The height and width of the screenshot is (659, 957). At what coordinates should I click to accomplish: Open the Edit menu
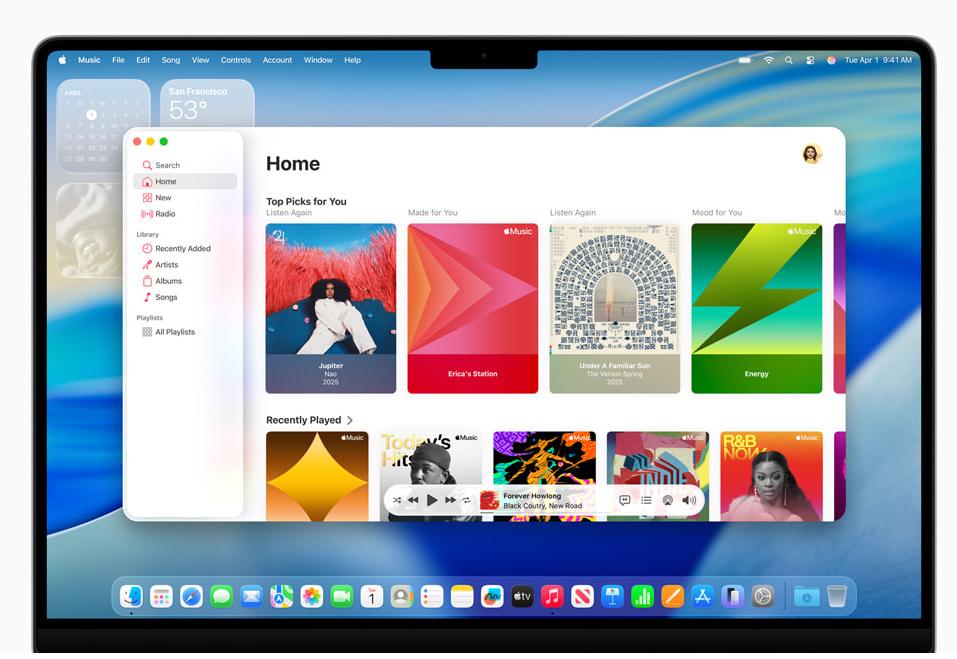(143, 60)
